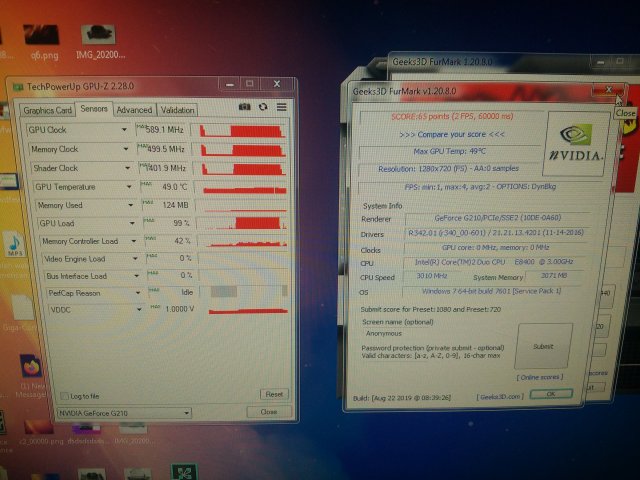The image size is (640, 480).
Task: Click the Reset button in GPU-Z
Action: (274, 394)
